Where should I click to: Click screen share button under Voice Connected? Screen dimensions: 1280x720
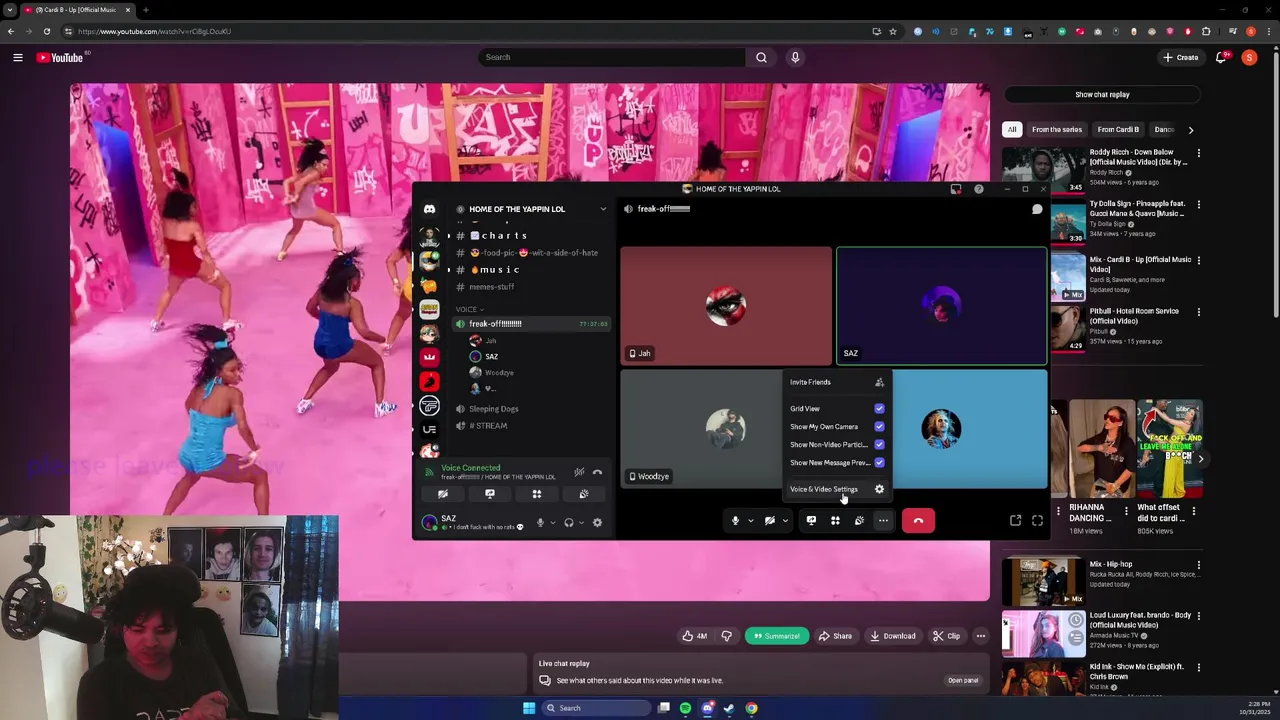coord(490,494)
